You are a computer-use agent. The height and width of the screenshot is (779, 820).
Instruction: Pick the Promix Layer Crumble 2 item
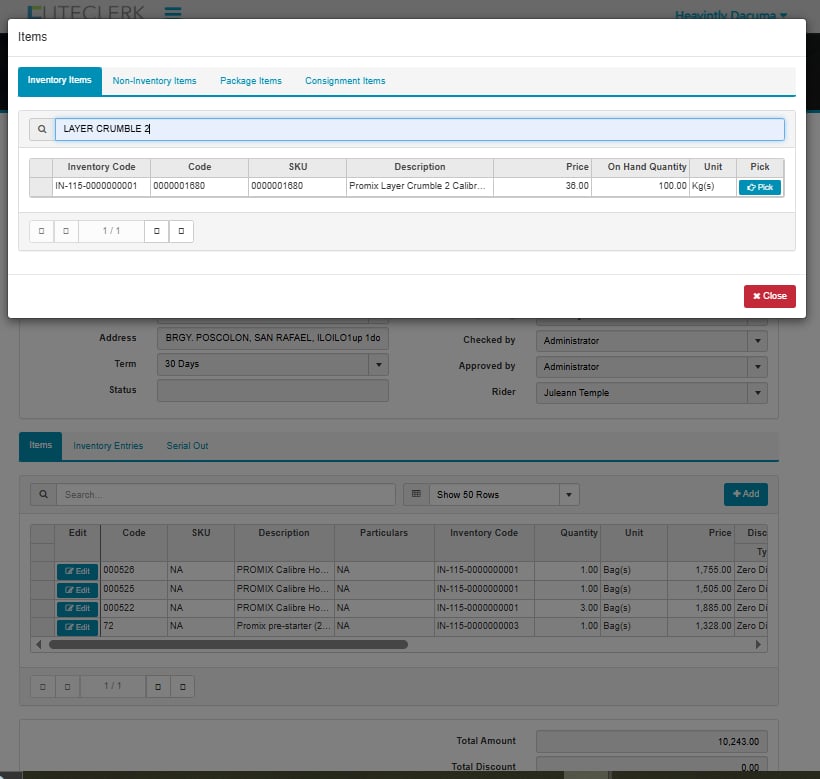click(759, 187)
